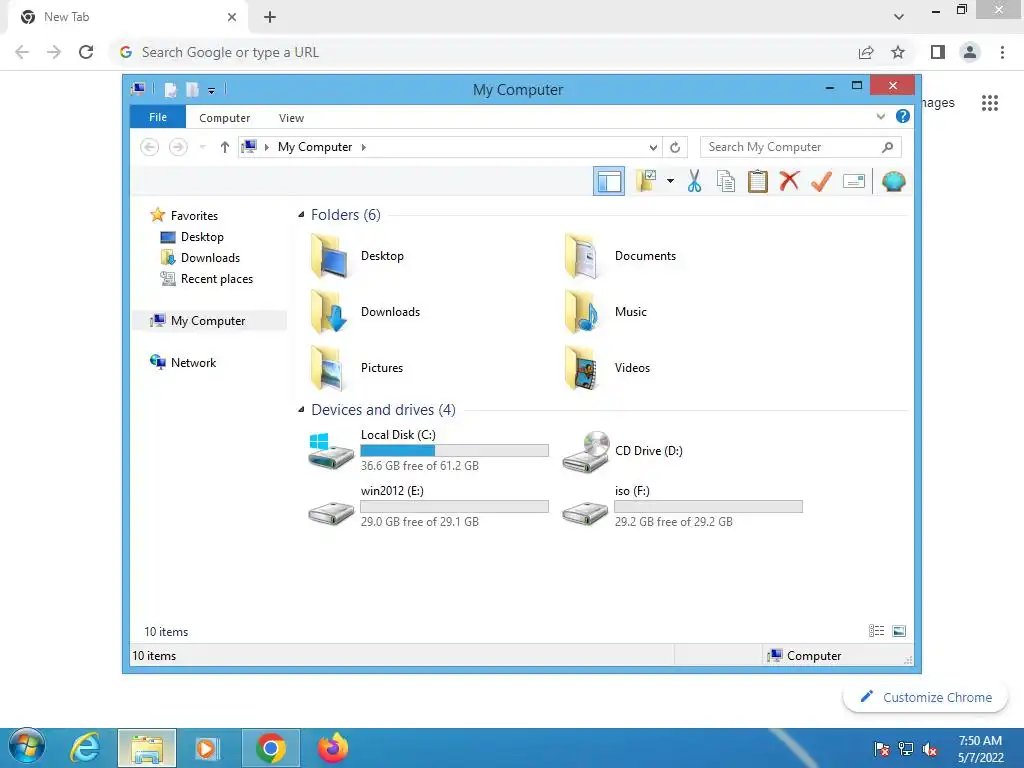Click the Cut scissors icon
Image resolution: width=1024 pixels, height=768 pixels.
[x=694, y=181]
